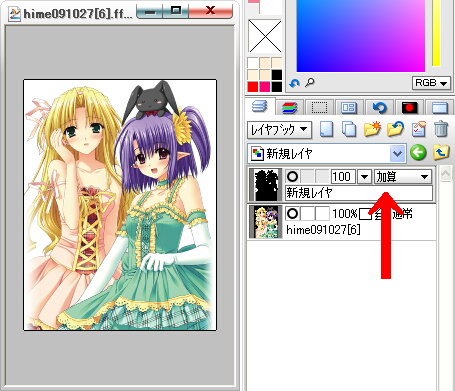Click the green back arrow button
455x391 pixels.
[418, 153]
